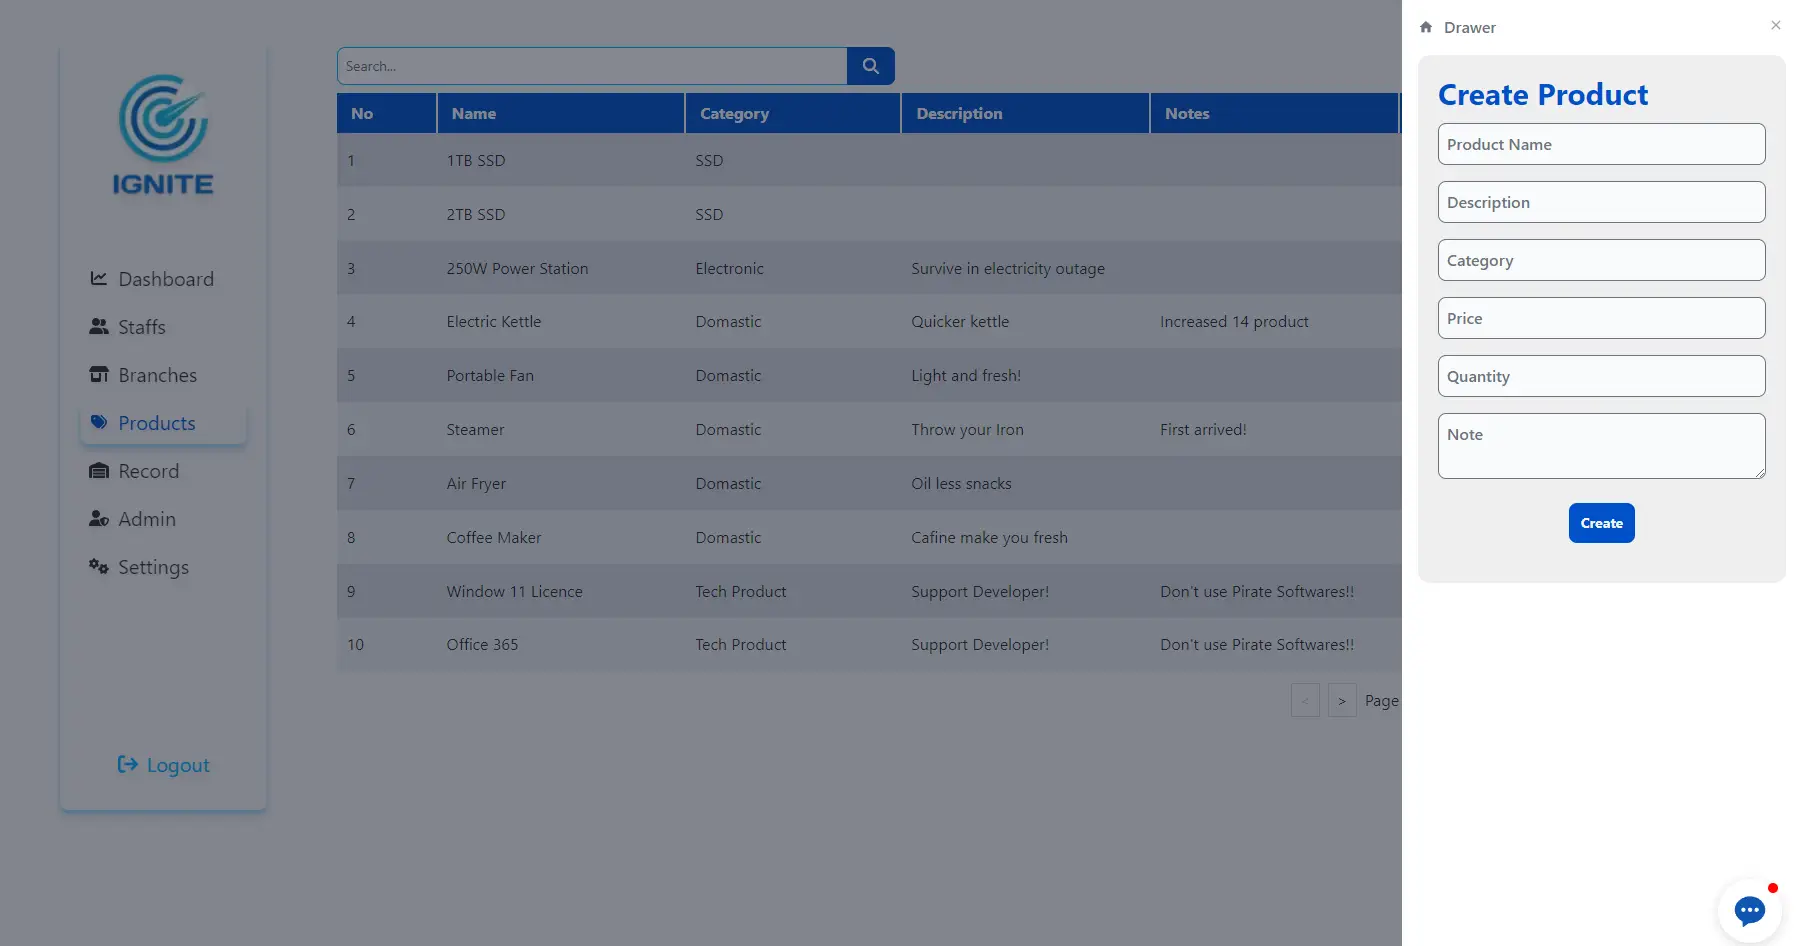1798x946 pixels.
Task: Click the Branches store icon
Action: tap(99, 375)
